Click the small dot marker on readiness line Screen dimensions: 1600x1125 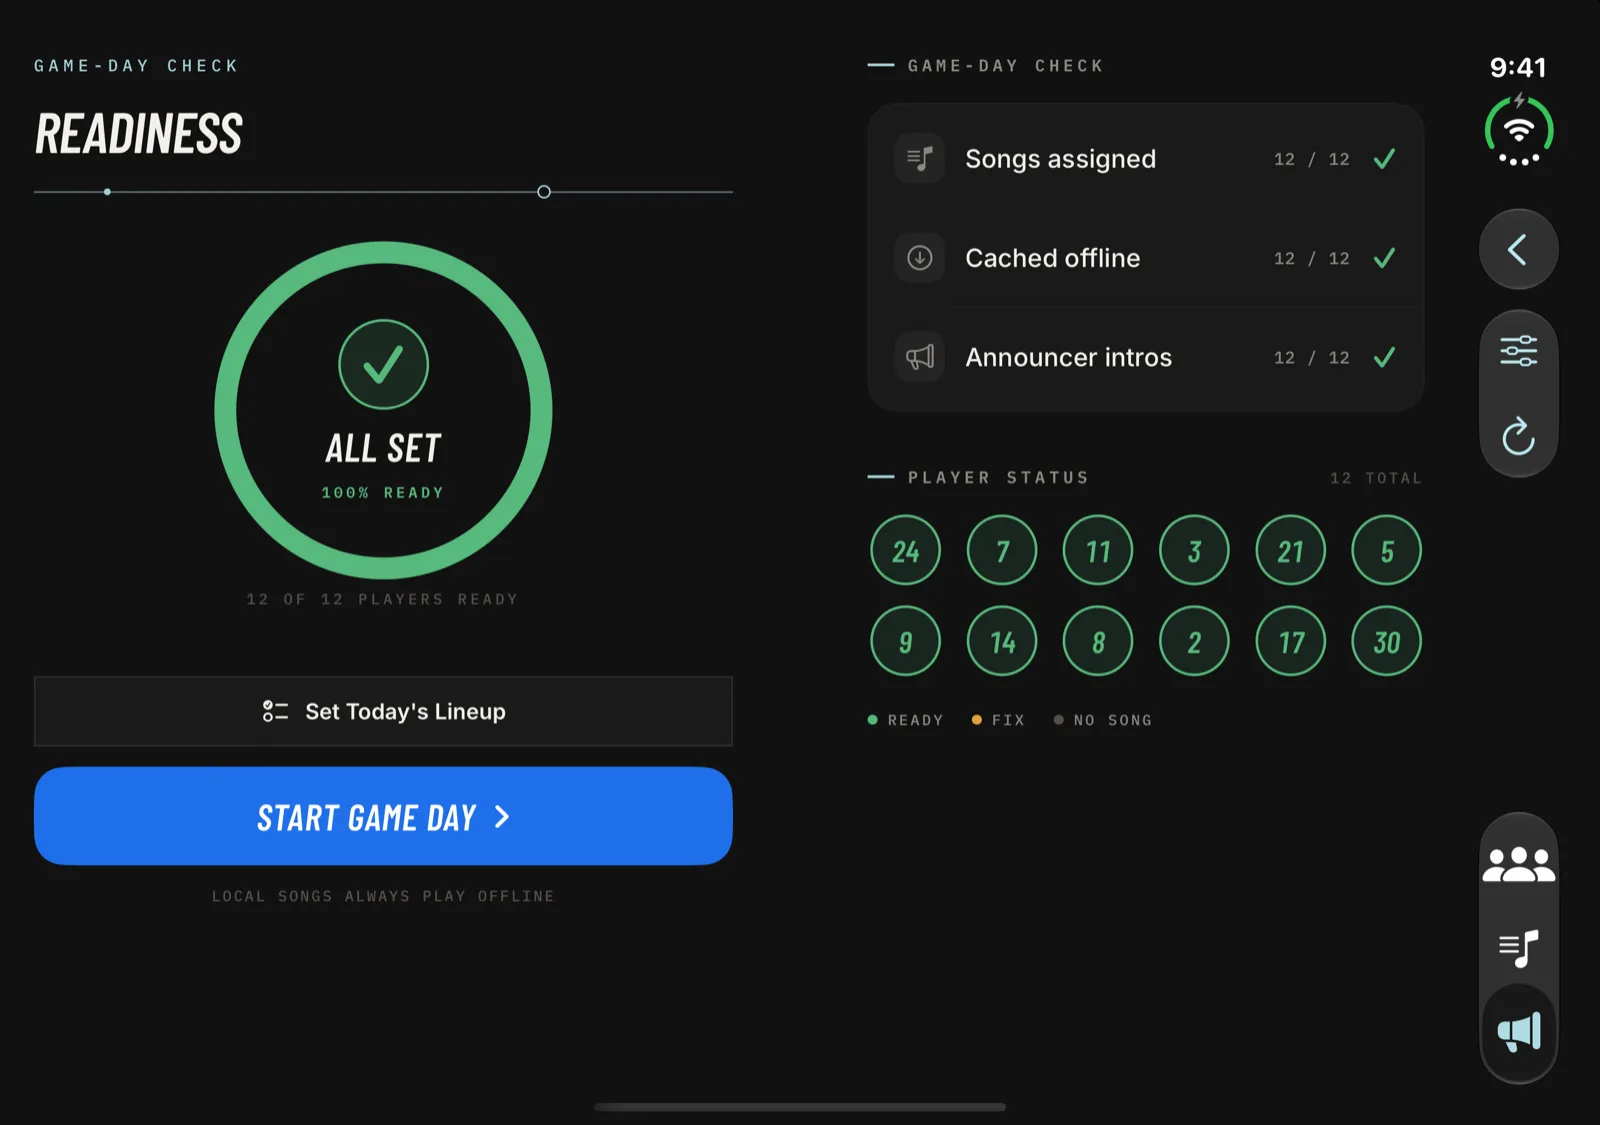(107, 192)
